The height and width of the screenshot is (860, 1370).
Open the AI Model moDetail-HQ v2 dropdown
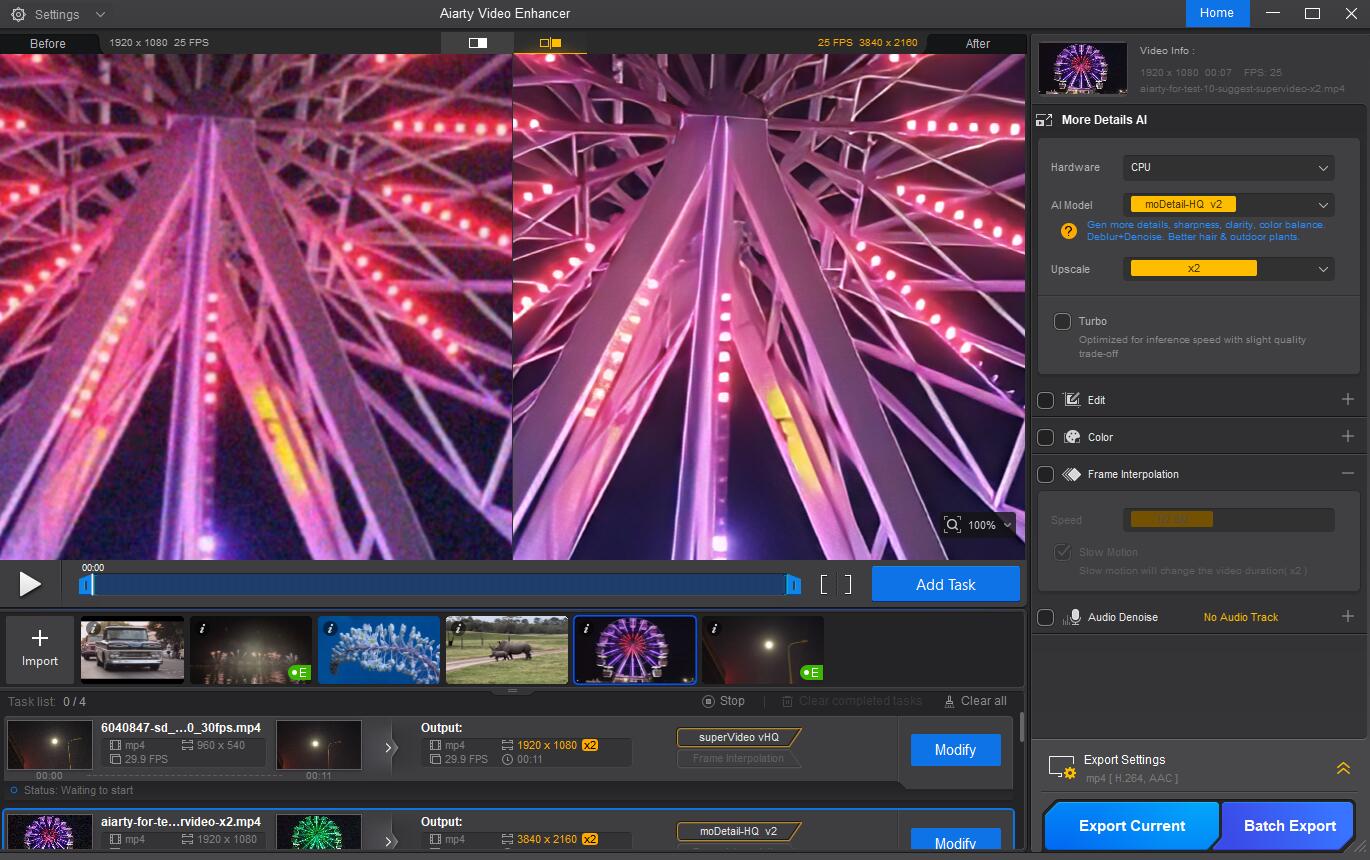(1228, 205)
